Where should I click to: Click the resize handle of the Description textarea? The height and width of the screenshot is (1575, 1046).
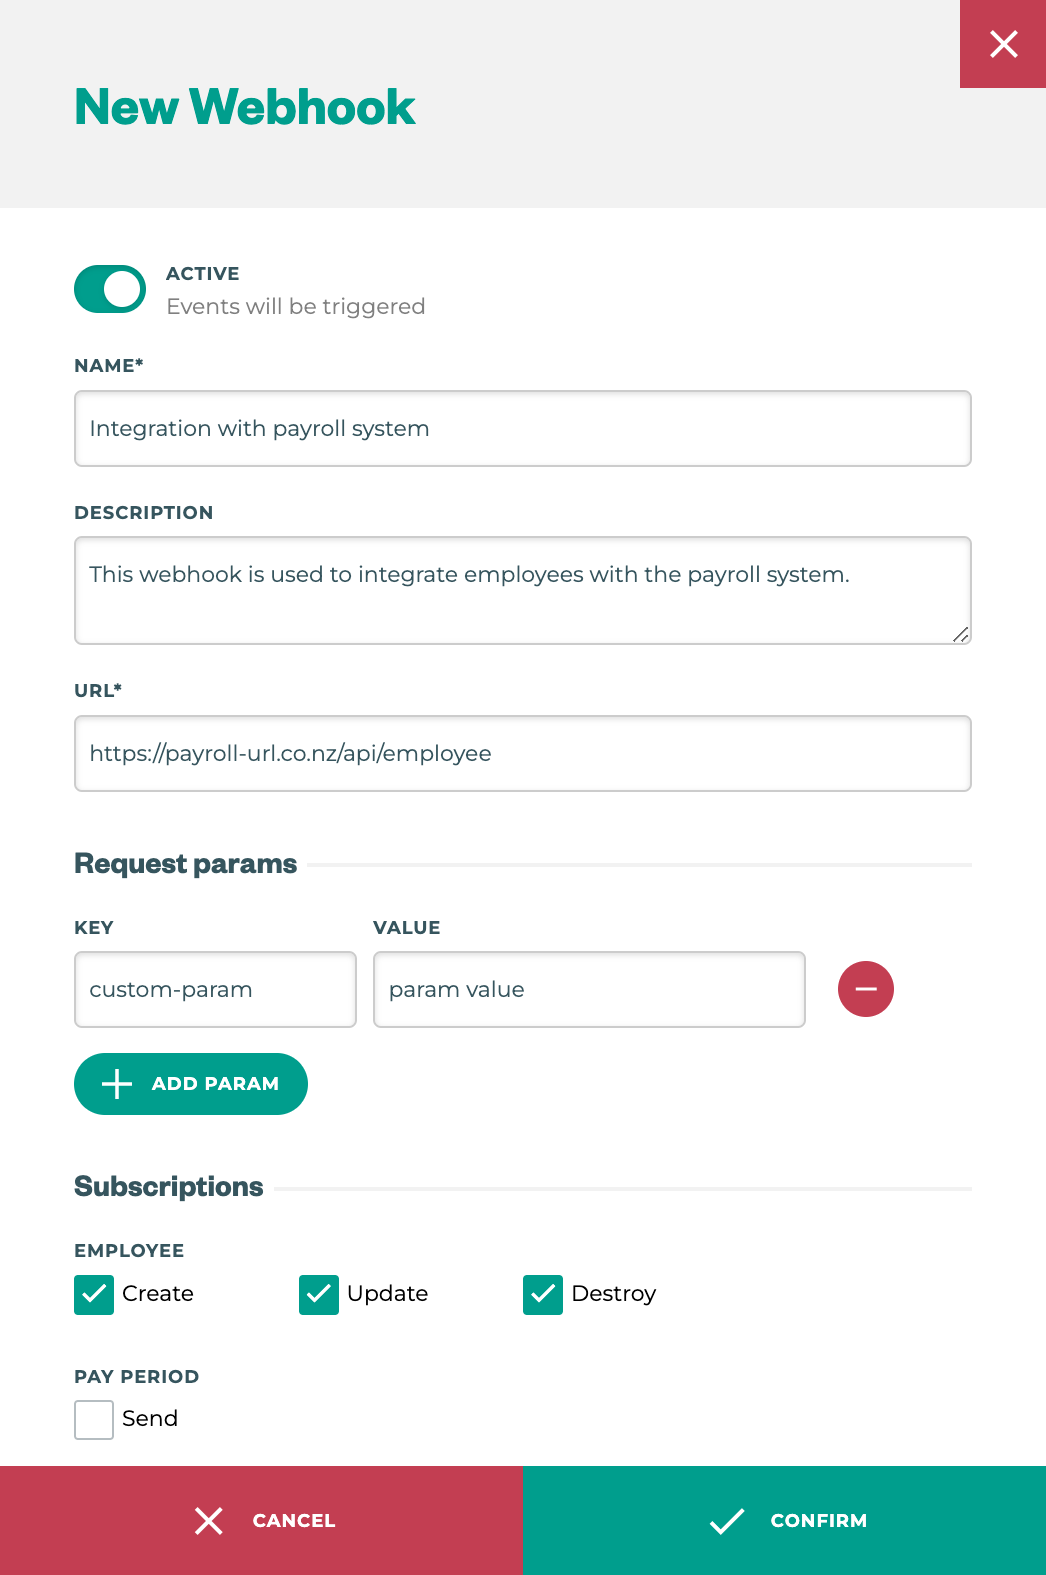(x=961, y=636)
